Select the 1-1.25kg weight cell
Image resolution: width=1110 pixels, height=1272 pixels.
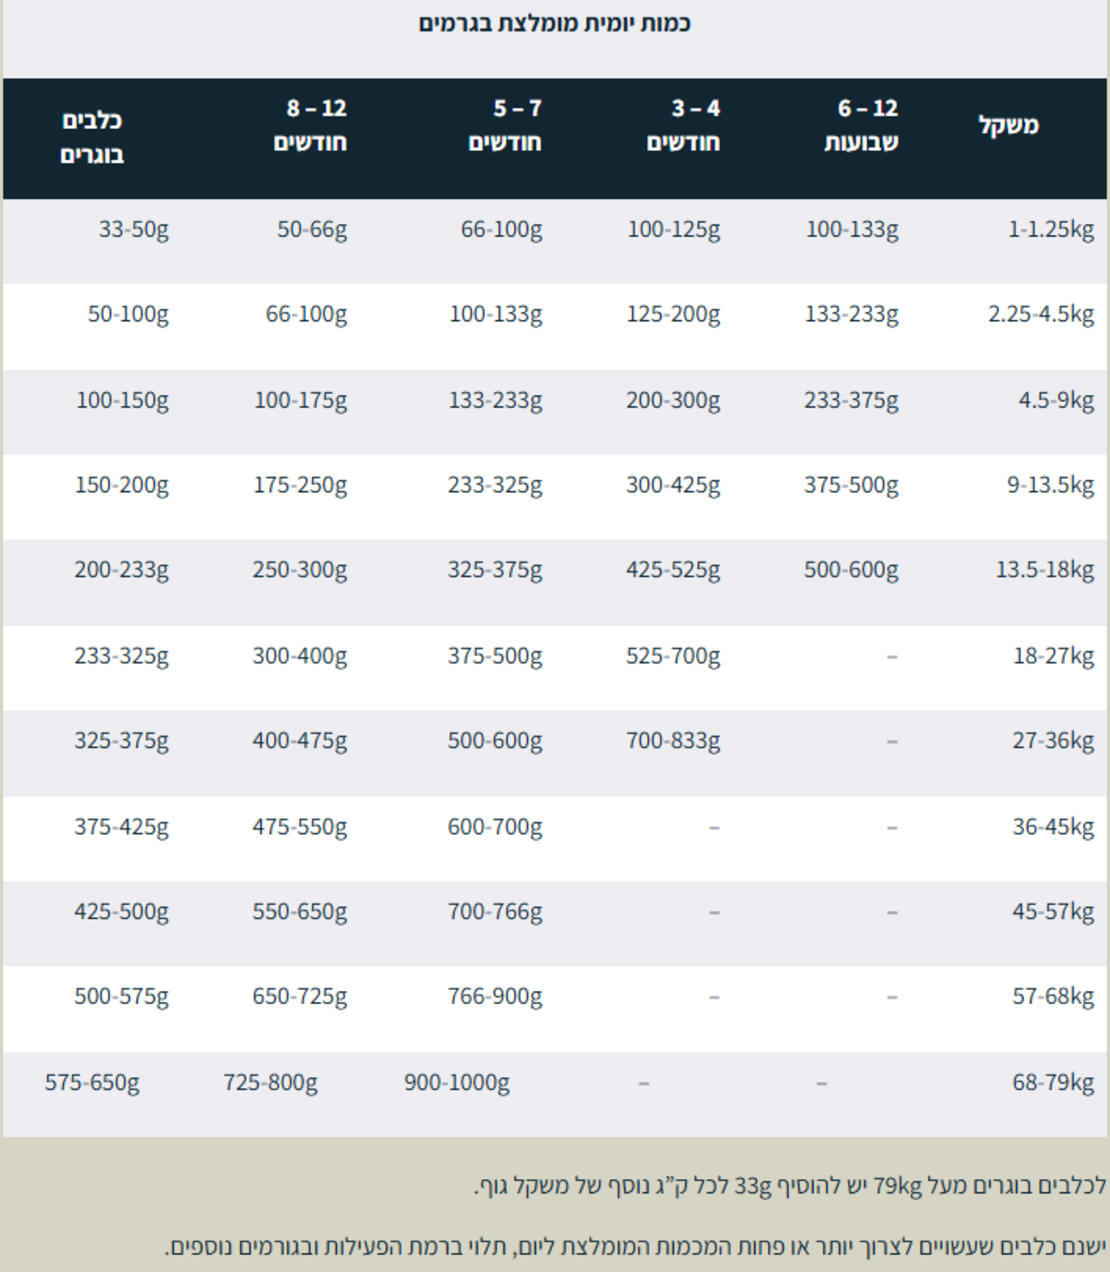pyautogui.click(x=1050, y=230)
